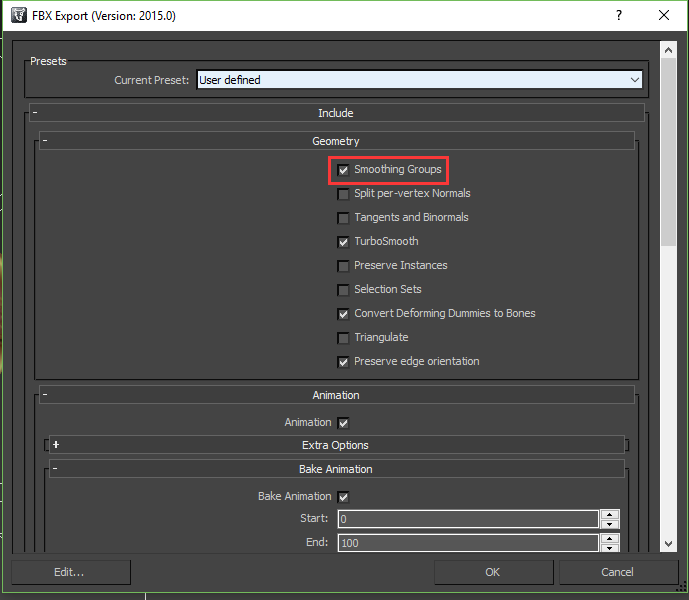Disable the Bake Animation checkbox
The image size is (689, 600).
pos(343,497)
